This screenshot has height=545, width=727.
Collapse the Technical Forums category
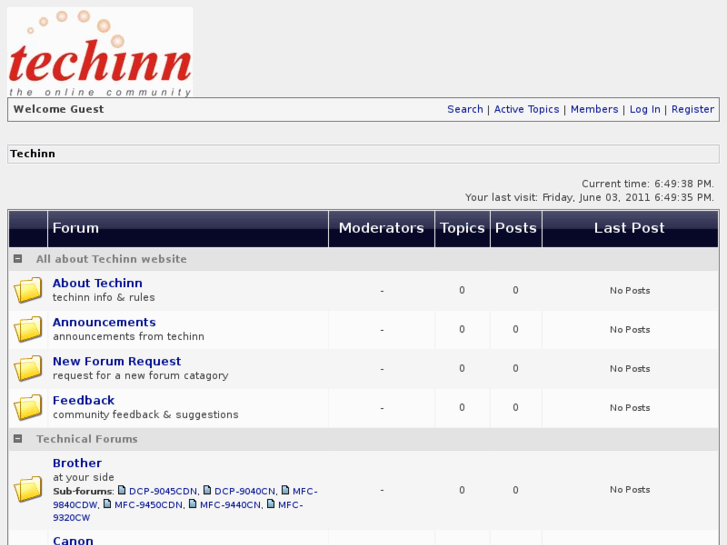pos(18,439)
